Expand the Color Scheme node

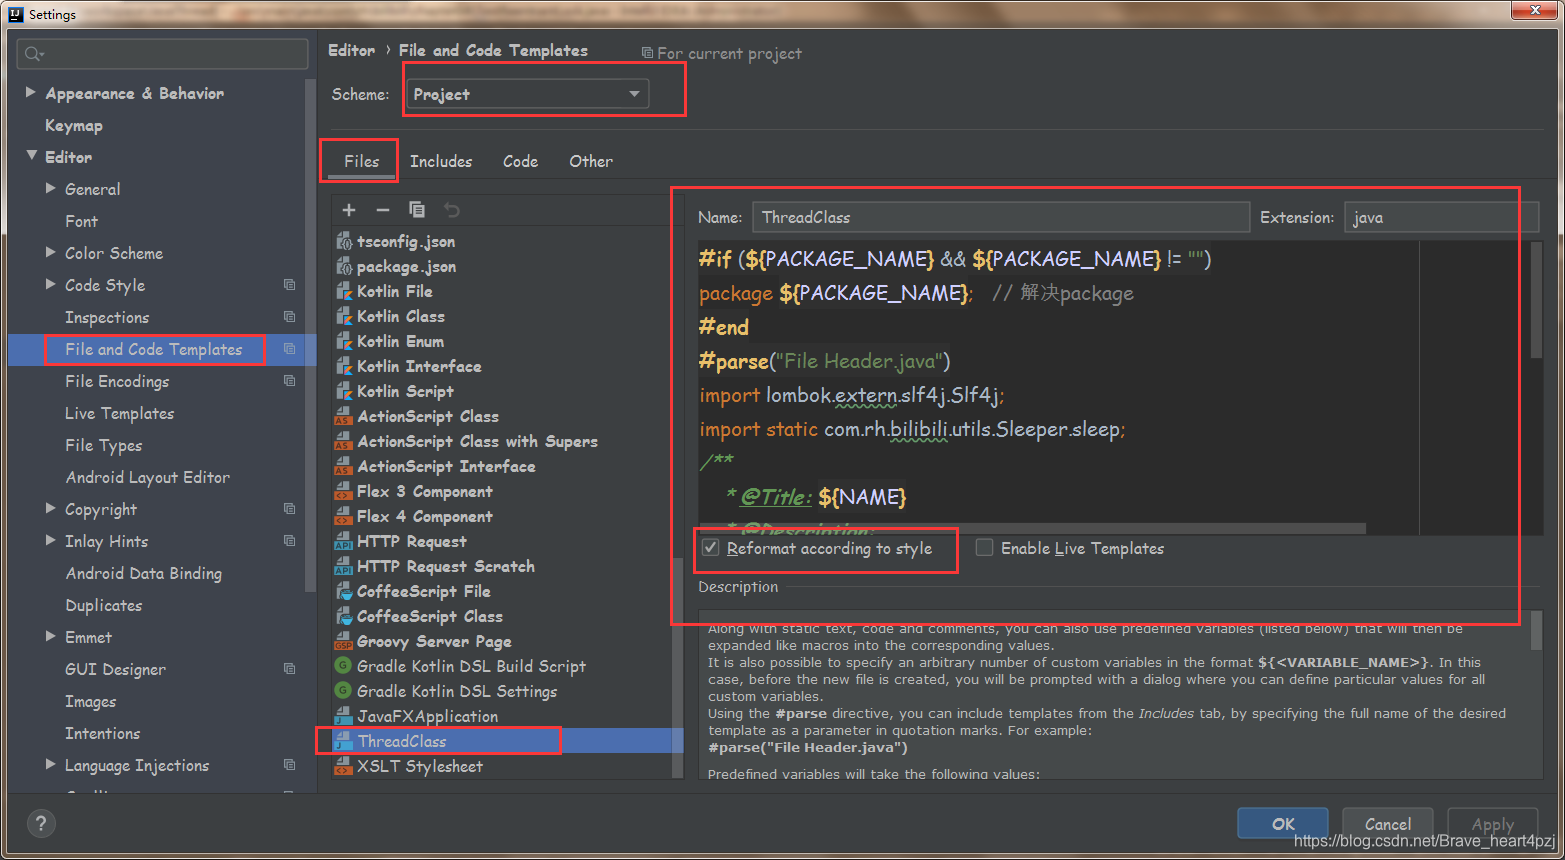(51, 252)
